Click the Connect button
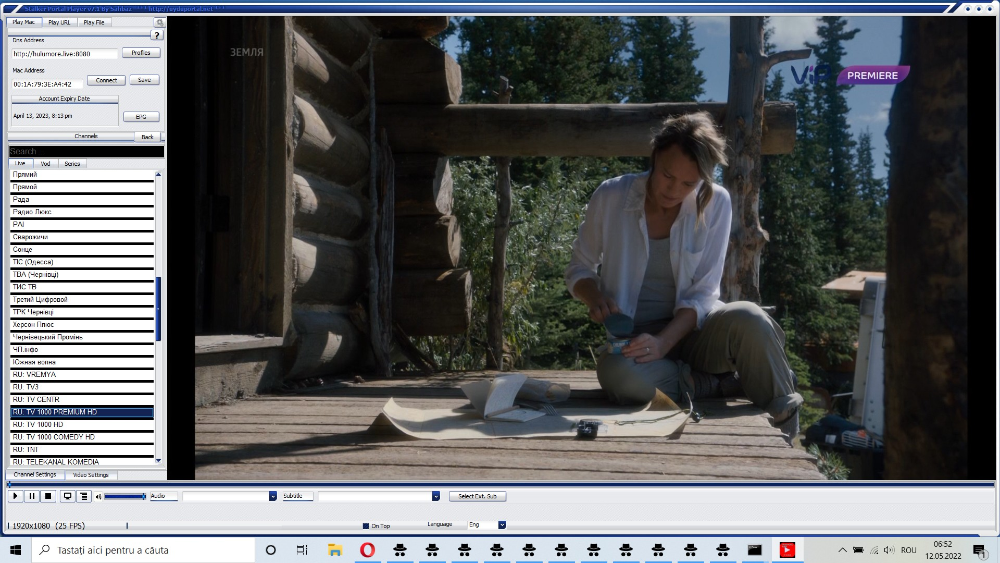1000x563 pixels. (106, 80)
